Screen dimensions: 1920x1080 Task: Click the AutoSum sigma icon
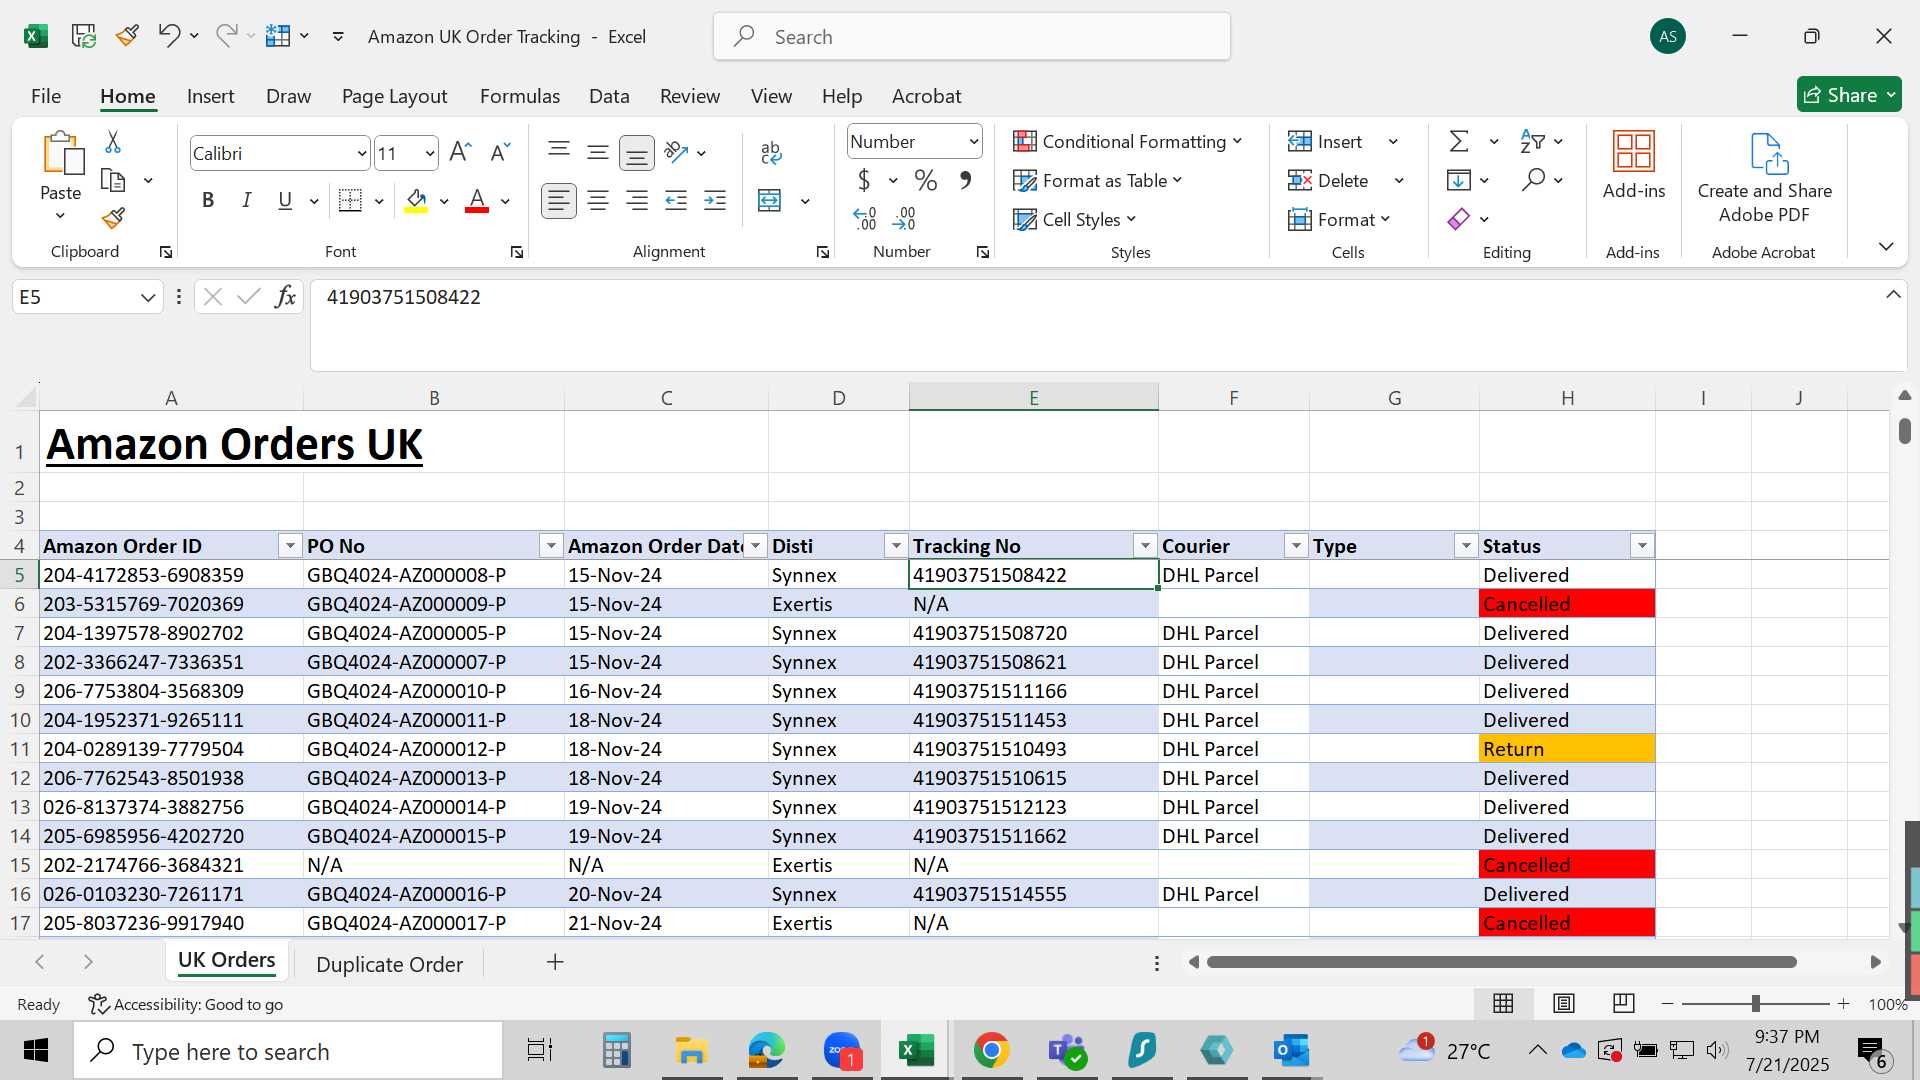click(x=1459, y=141)
